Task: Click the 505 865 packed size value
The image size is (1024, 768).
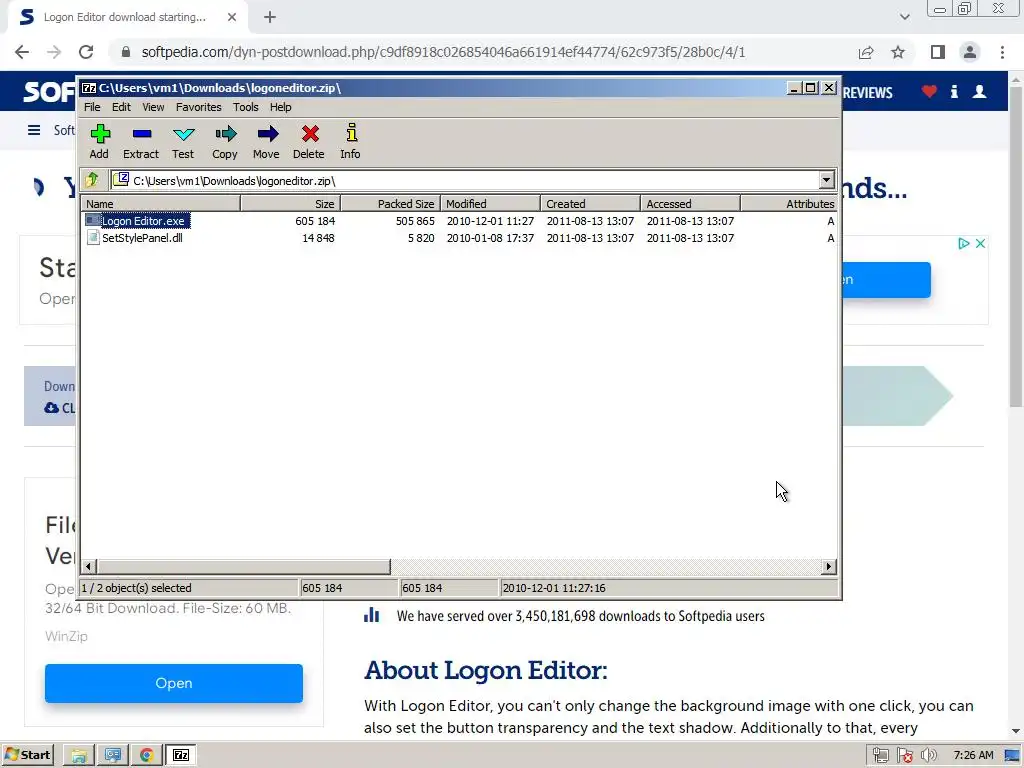Action: coord(415,221)
